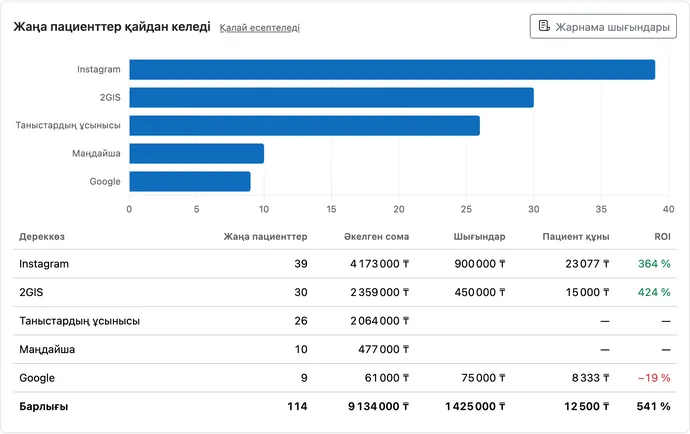
Task: Click the 12 500 ₸ total patient cost
Action: pos(587,407)
